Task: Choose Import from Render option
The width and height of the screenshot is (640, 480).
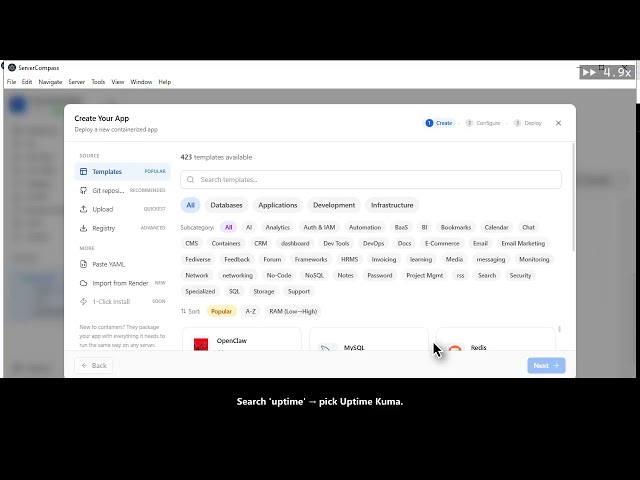Action: click(122, 283)
